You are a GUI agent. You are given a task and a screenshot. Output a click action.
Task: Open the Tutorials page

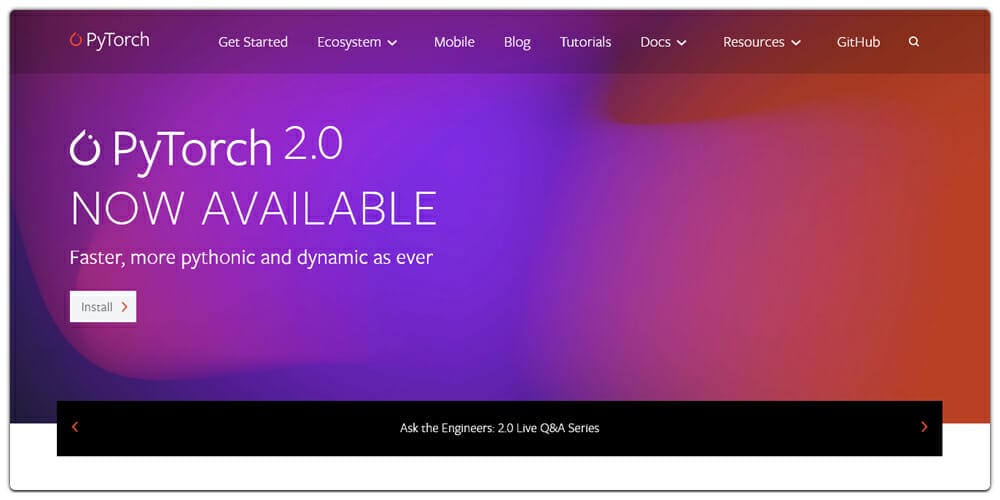(x=585, y=42)
